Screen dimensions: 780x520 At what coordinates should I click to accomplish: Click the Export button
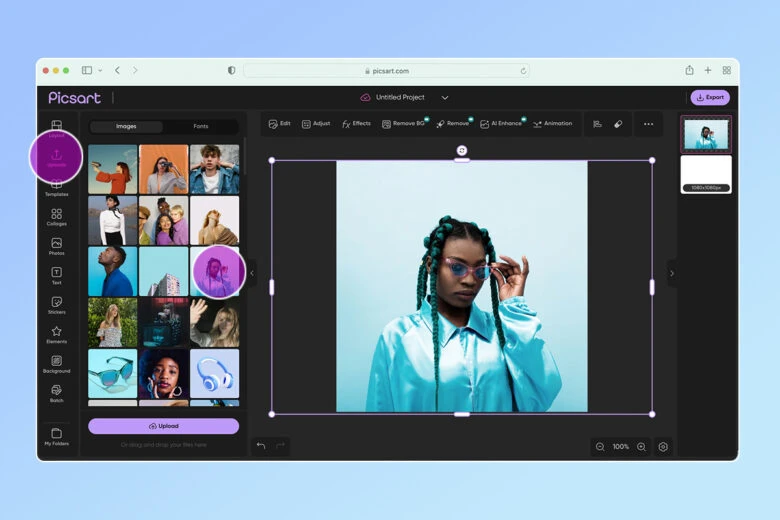(710, 97)
